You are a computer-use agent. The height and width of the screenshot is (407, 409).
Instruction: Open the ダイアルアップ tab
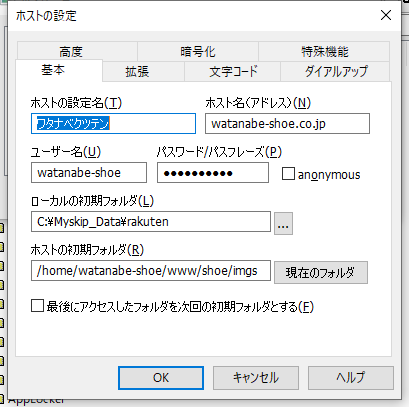click(335, 71)
